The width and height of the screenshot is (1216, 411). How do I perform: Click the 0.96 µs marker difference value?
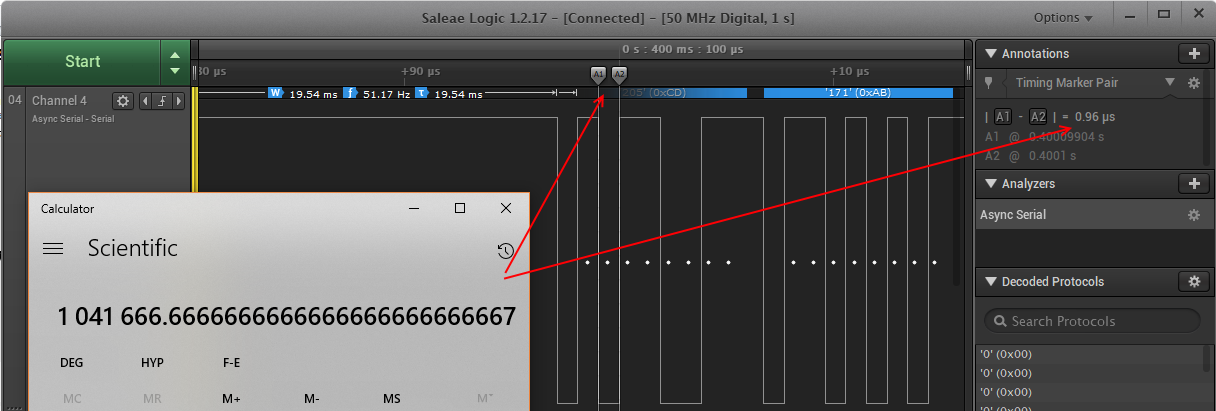[1095, 117]
